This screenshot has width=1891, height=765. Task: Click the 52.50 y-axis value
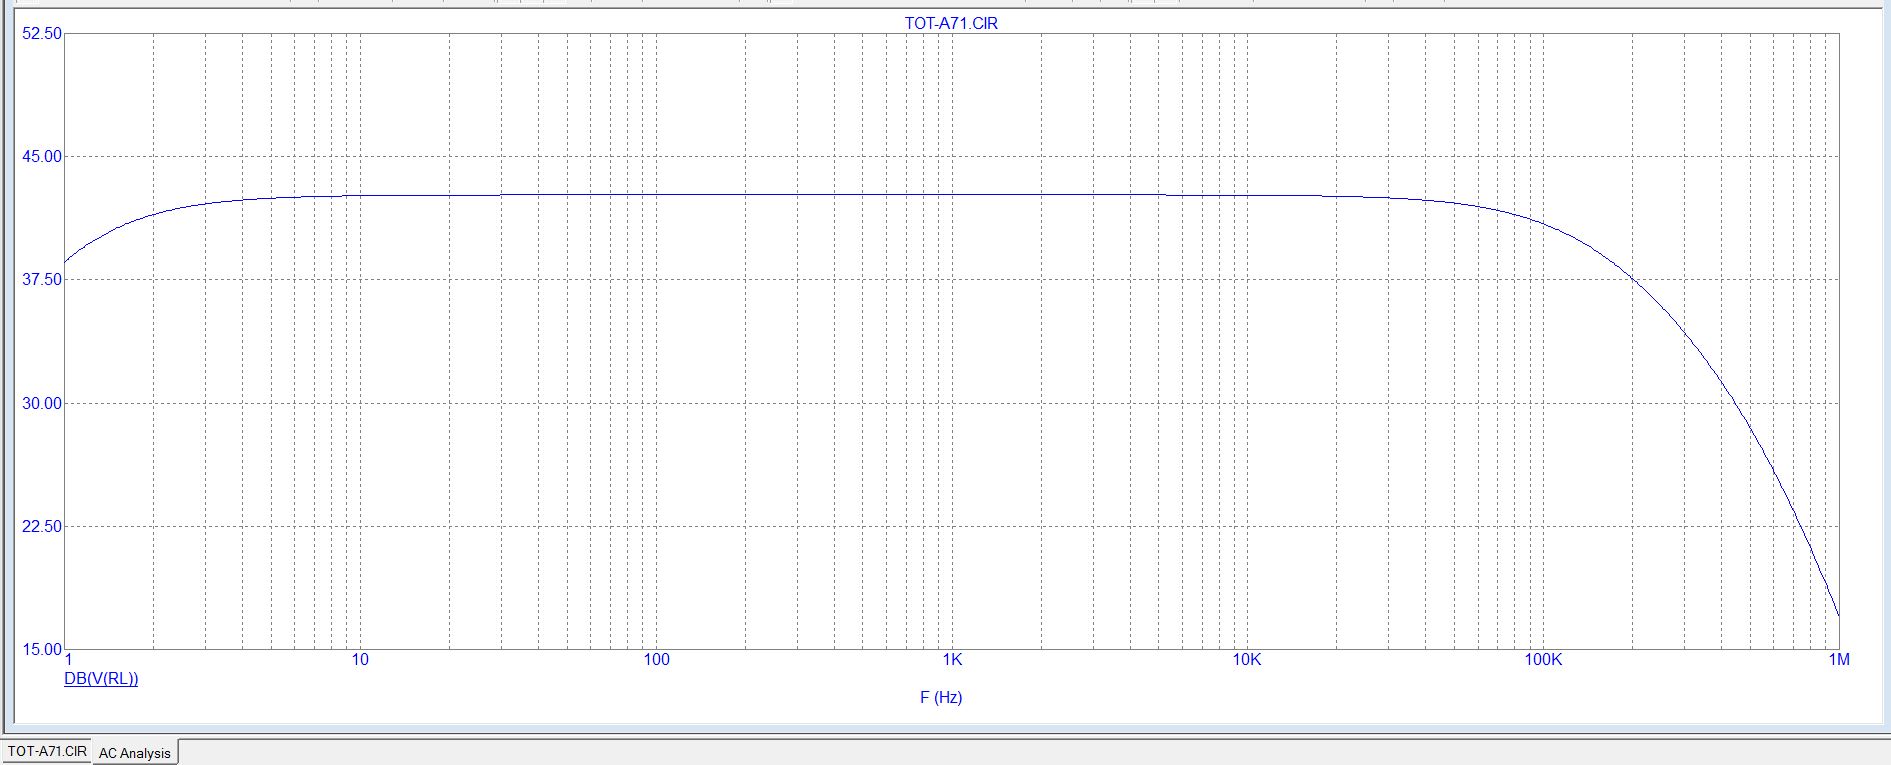click(42, 34)
